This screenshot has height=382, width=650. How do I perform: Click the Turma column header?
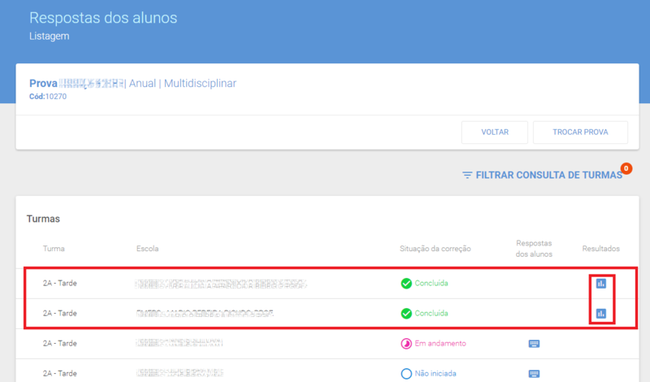click(54, 249)
